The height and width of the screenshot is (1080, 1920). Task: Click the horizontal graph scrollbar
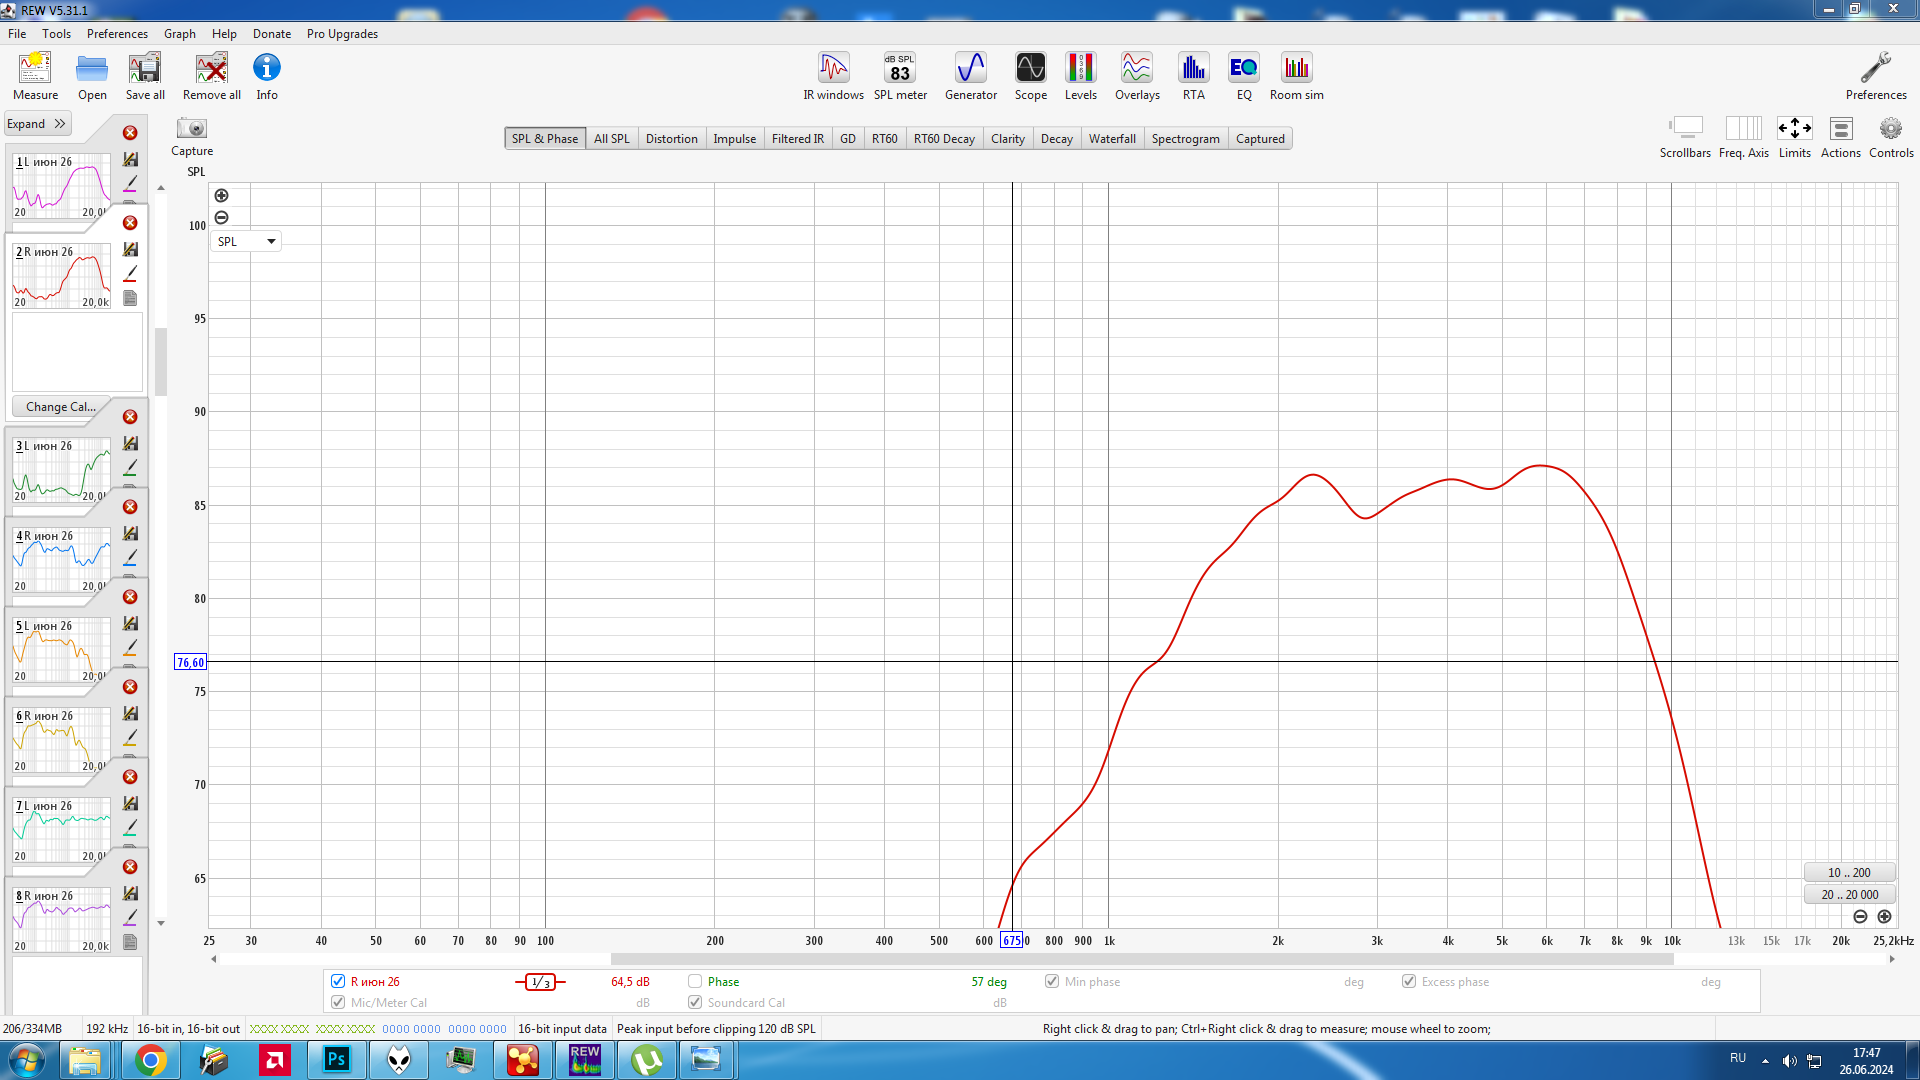1140,959
